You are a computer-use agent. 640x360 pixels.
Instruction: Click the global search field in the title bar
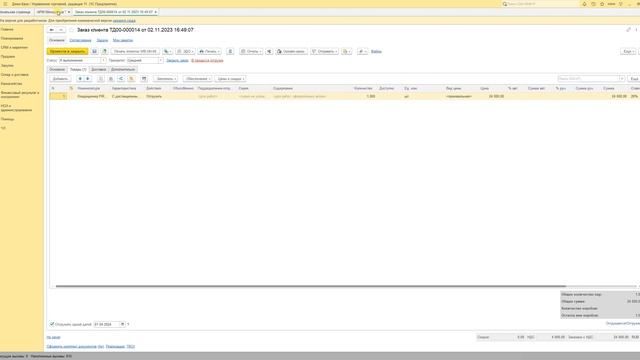pyautogui.click(x=540, y=4)
